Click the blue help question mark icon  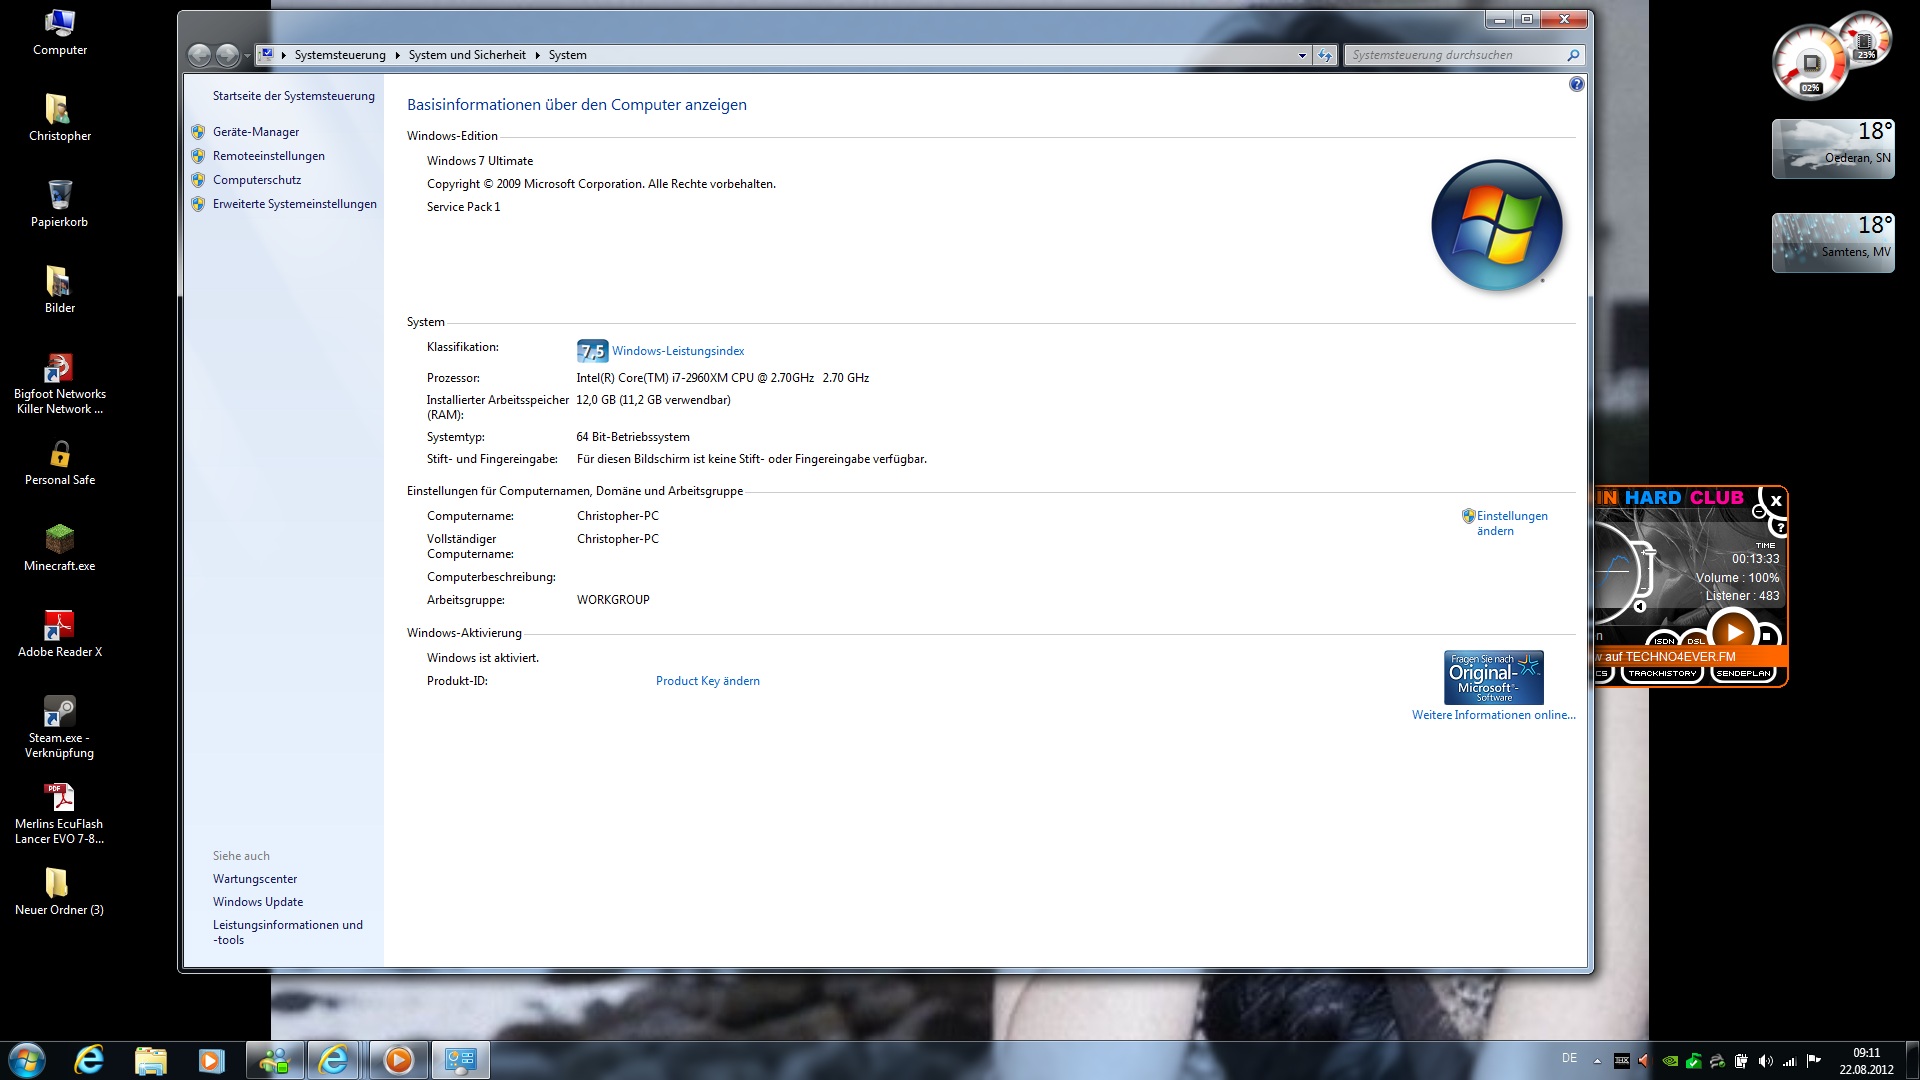tap(1576, 85)
